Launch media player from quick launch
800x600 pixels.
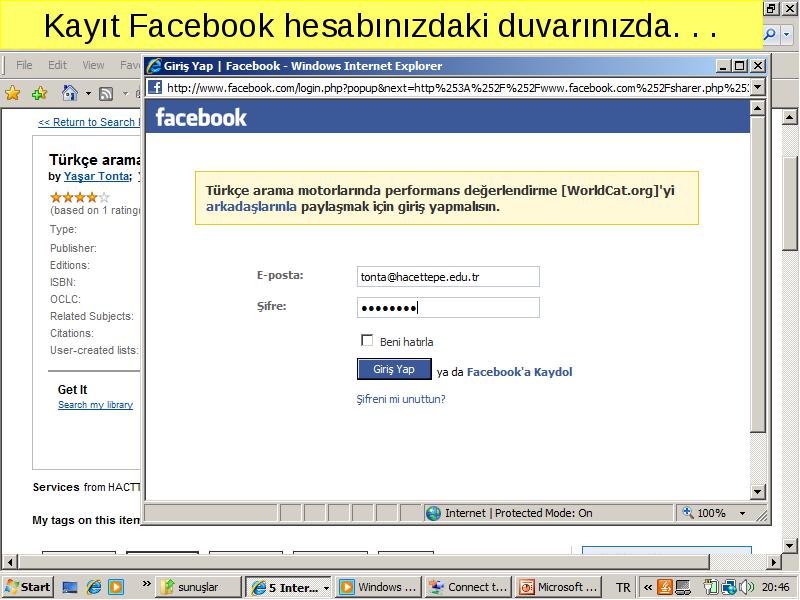coord(116,587)
